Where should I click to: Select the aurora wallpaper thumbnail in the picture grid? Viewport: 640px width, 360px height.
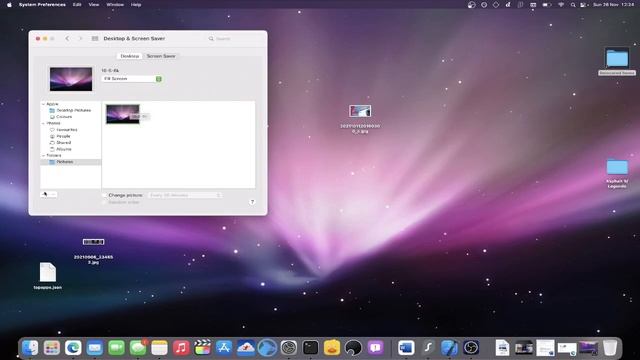click(x=122, y=114)
